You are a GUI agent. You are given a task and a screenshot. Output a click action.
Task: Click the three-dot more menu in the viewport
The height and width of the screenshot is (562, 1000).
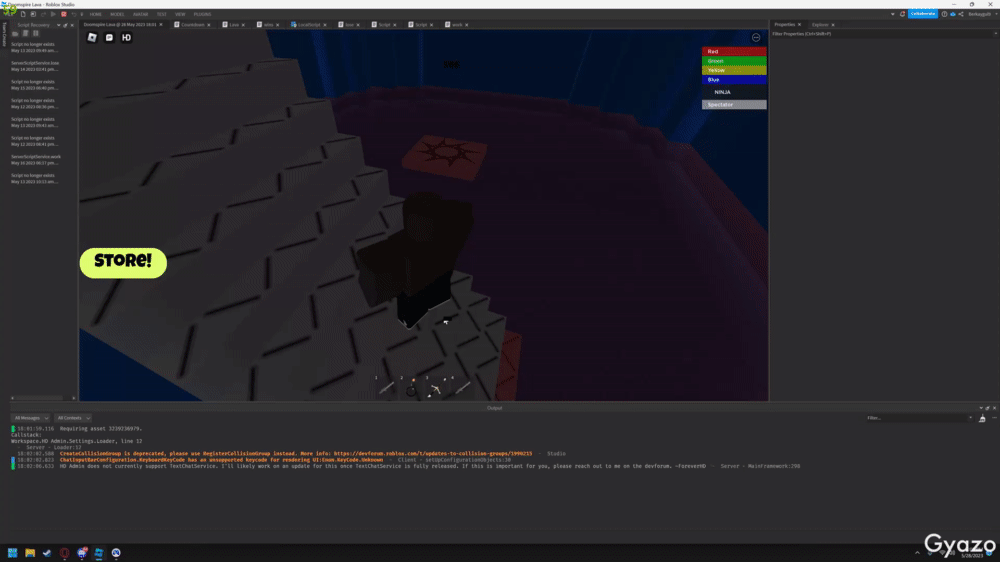(x=756, y=38)
